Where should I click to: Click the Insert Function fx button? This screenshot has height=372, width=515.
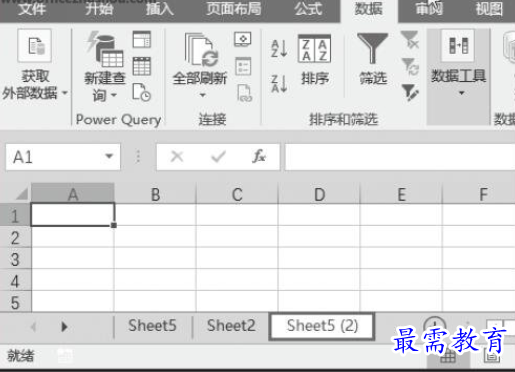pyautogui.click(x=259, y=156)
